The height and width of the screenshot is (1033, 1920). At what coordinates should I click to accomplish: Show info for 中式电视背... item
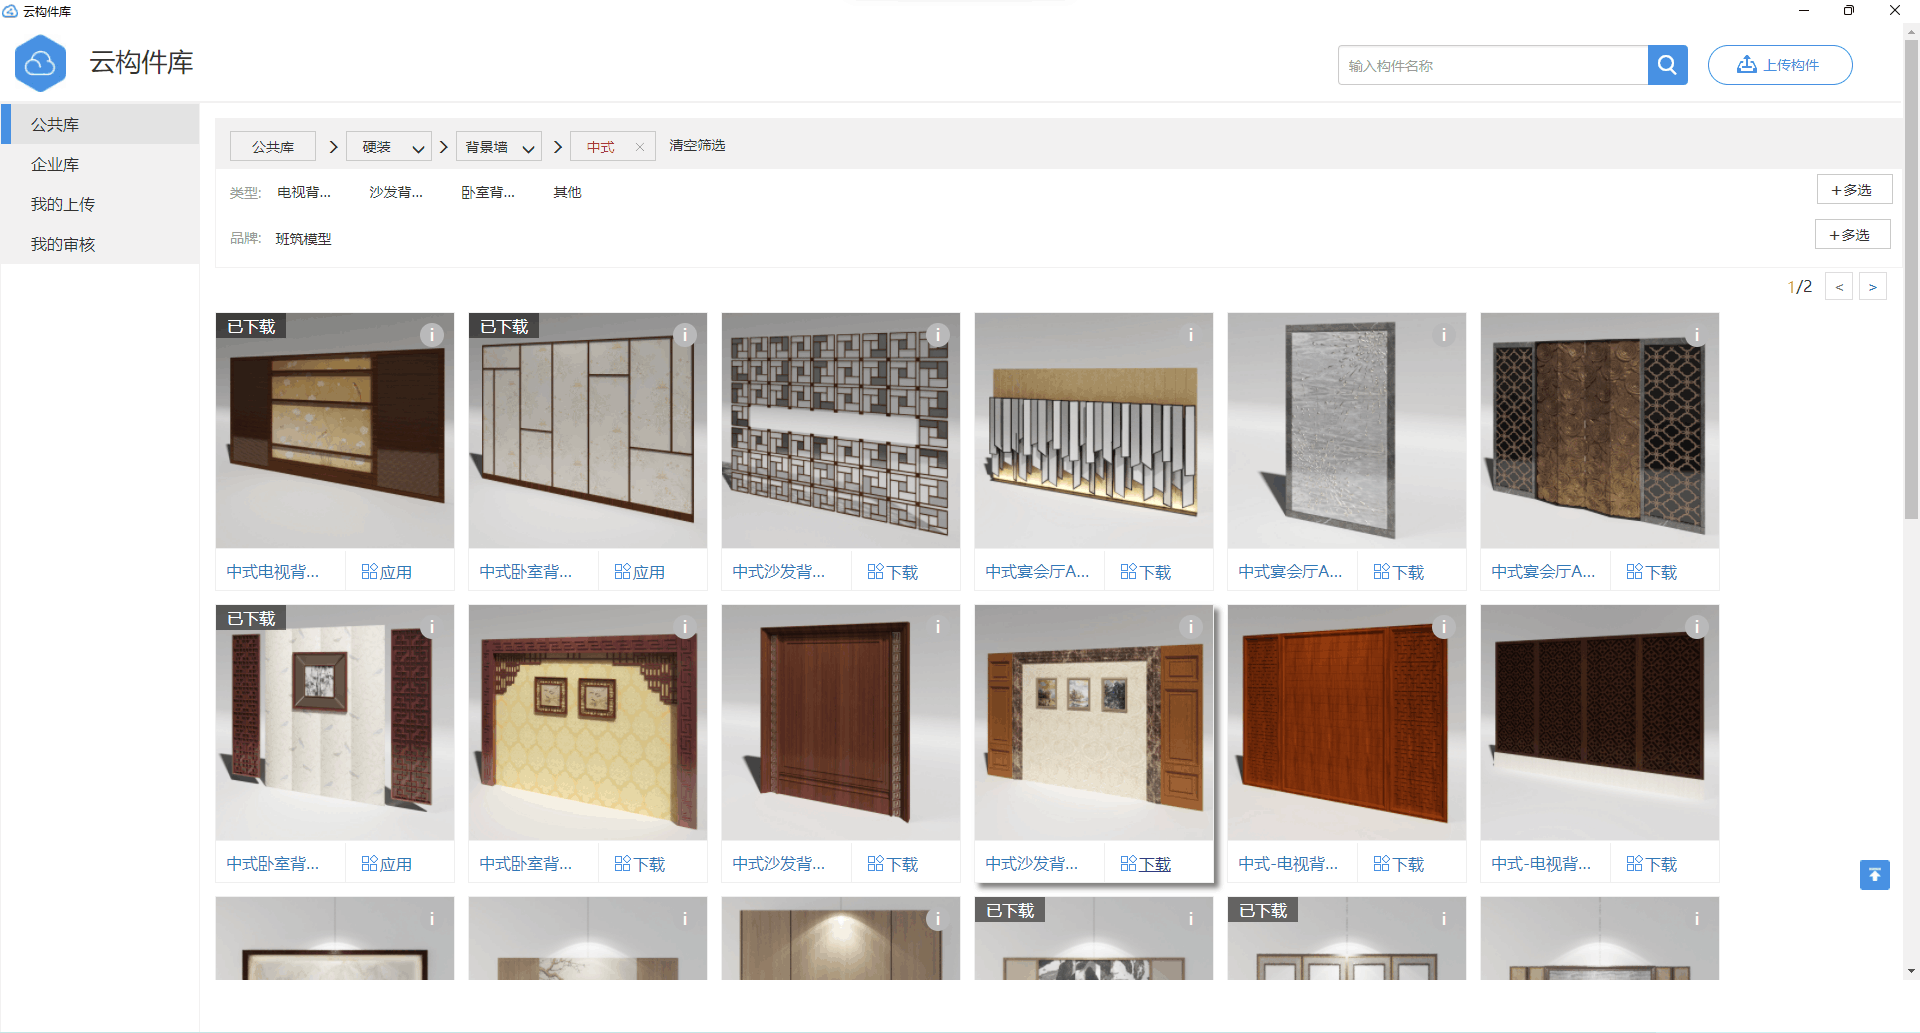pos(432,335)
